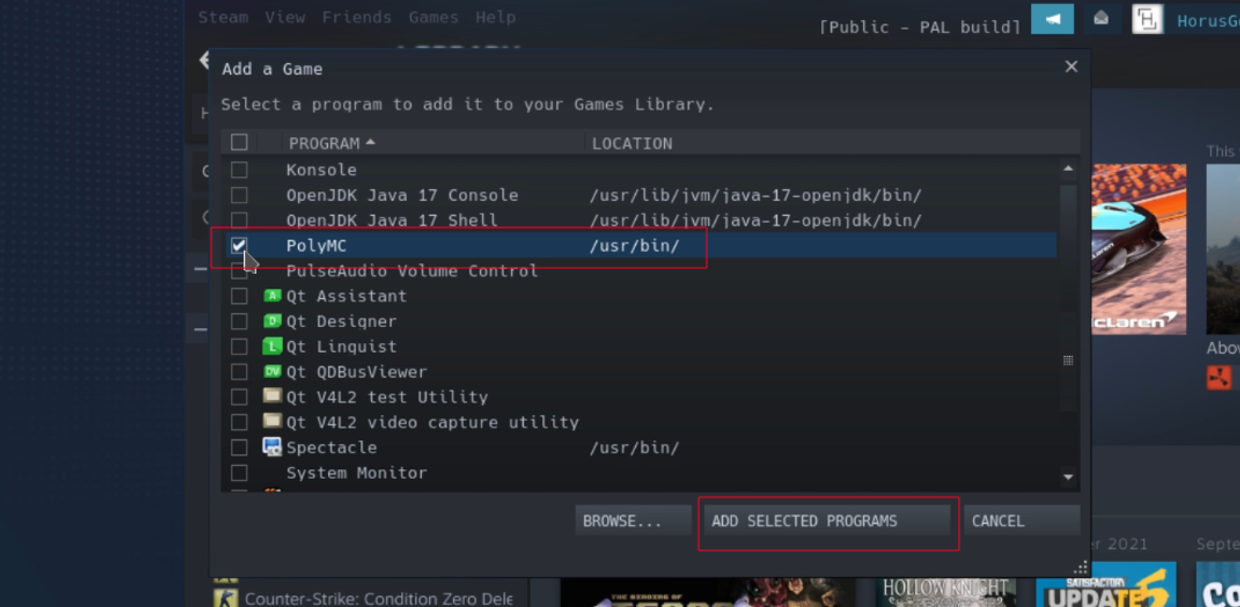Open the Friends menu
The image size is (1240, 607).
pos(357,17)
